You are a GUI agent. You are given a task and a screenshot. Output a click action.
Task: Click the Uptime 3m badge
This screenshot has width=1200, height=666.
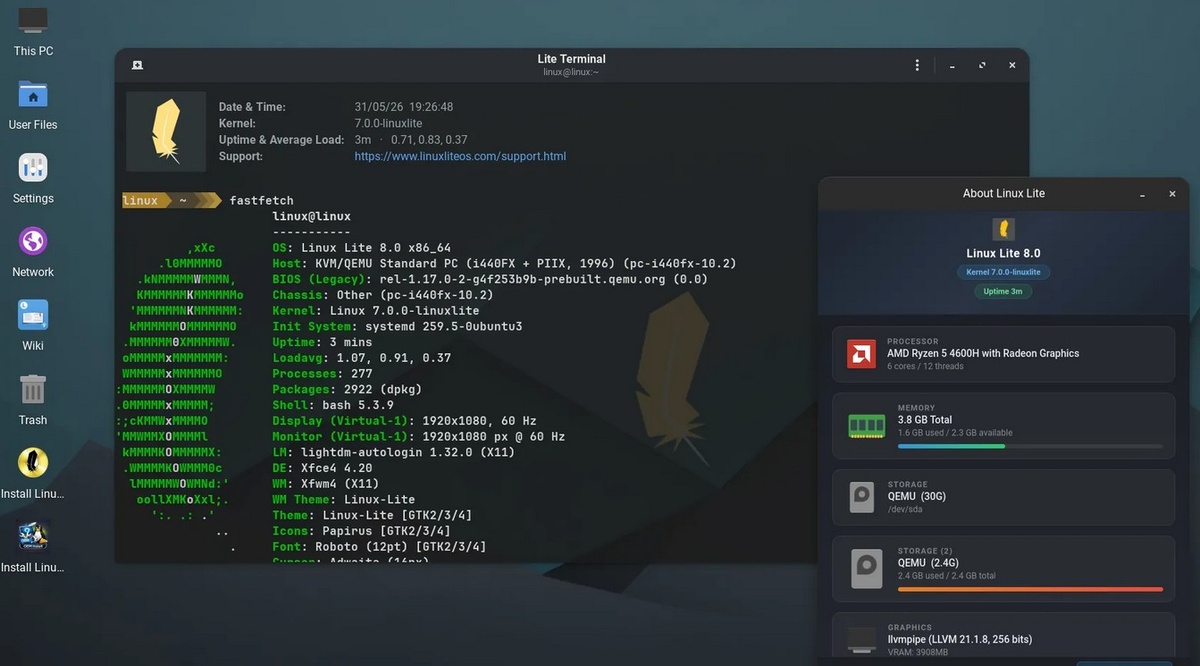coord(1004,291)
